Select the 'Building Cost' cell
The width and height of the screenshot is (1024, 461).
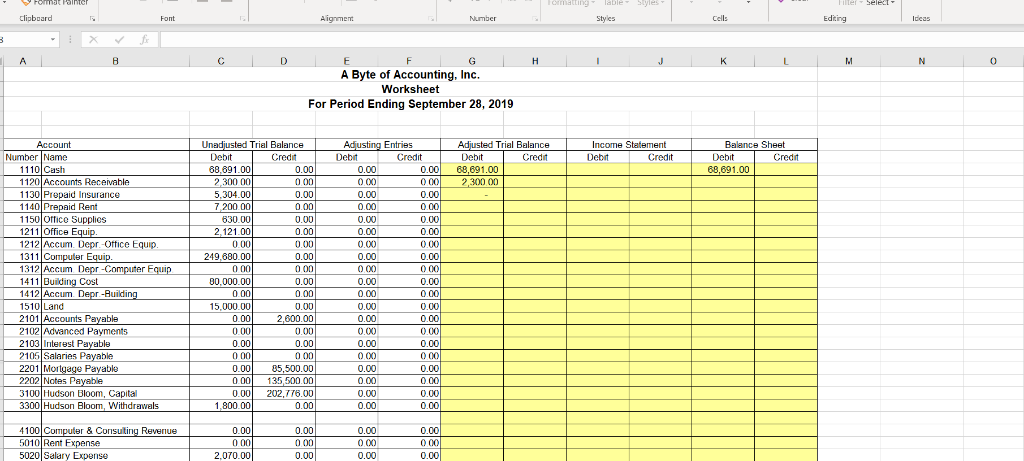point(116,281)
